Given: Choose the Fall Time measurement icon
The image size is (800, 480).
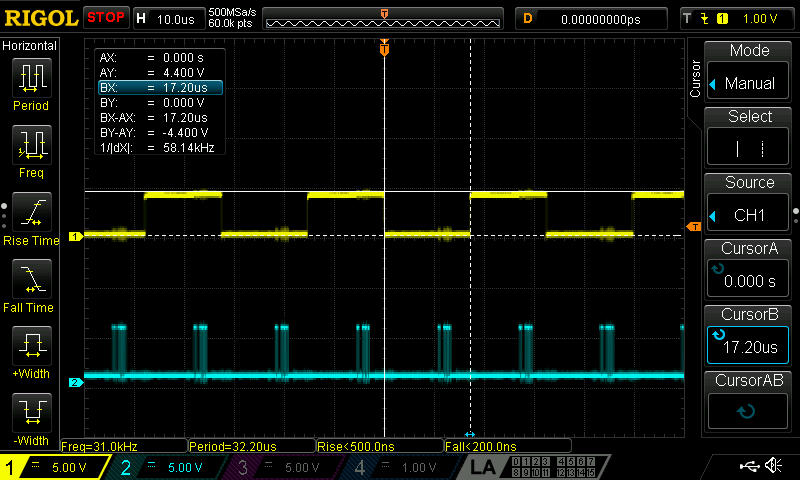Looking at the screenshot, I should point(32,279).
